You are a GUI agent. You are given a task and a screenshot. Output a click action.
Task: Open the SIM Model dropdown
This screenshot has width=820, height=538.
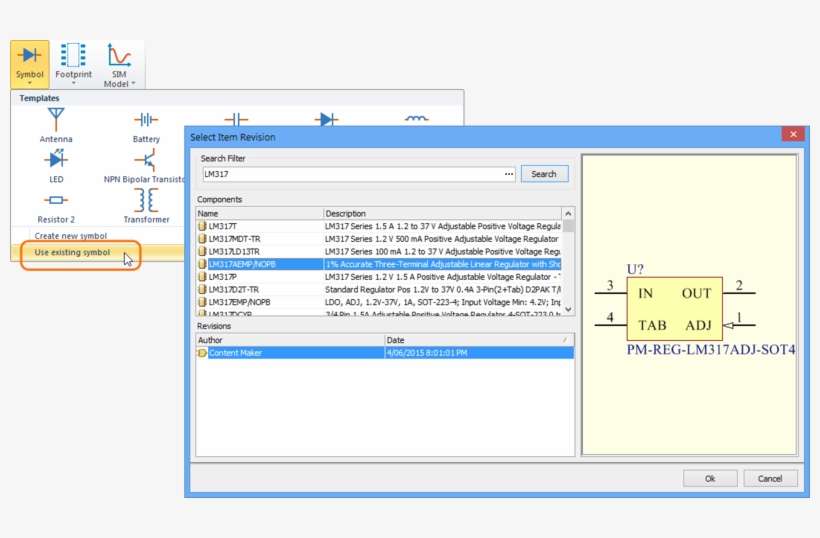pyautogui.click(x=119, y=64)
